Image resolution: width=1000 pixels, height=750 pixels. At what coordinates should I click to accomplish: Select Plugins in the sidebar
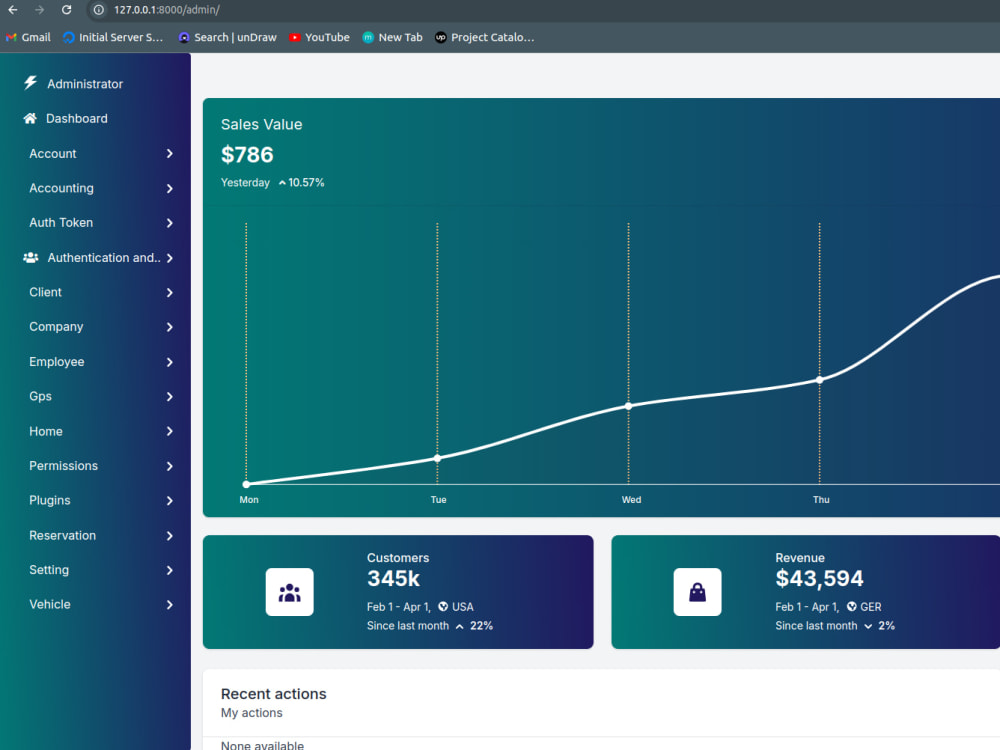tap(50, 500)
